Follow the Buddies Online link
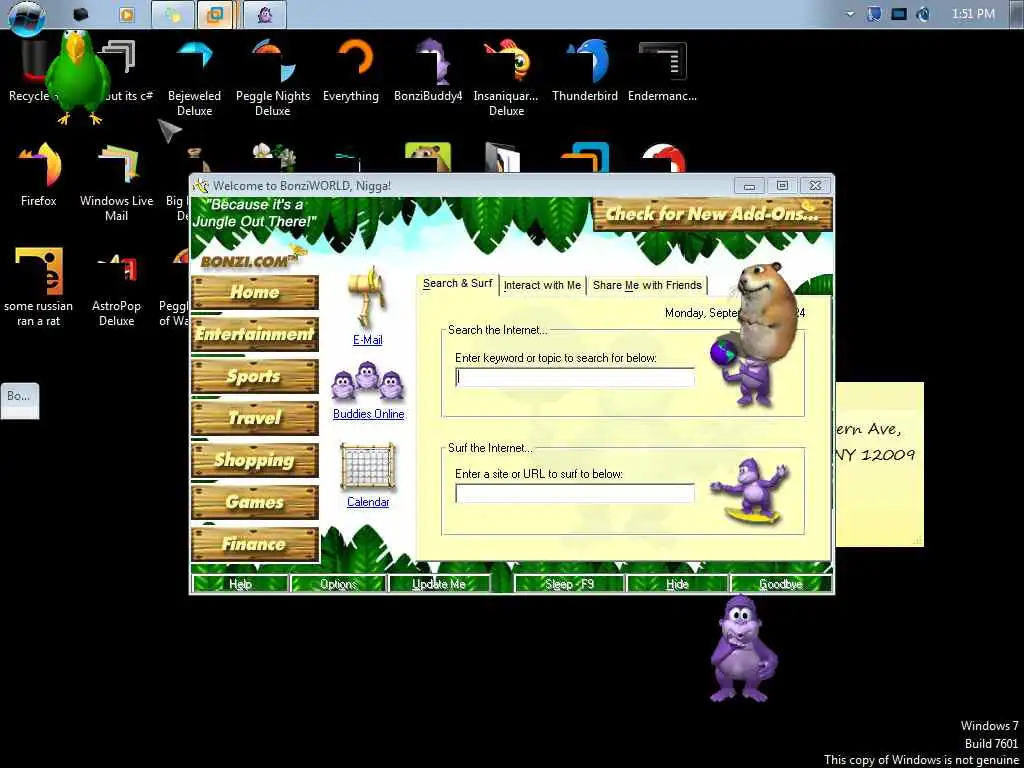1024x768 pixels. (x=368, y=414)
